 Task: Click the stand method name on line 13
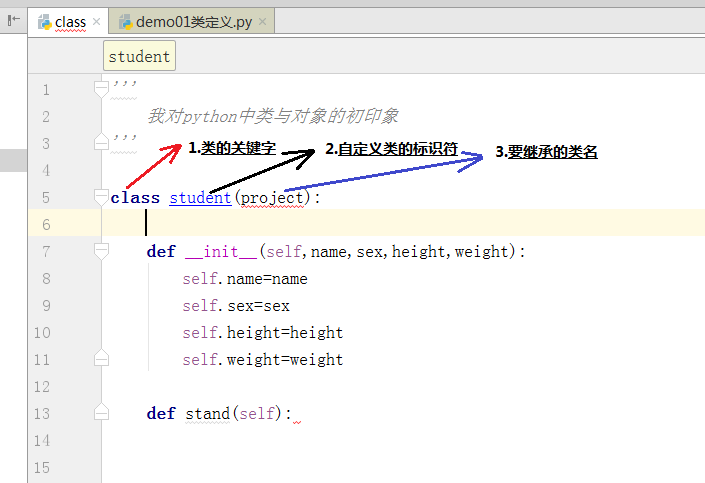[207, 413]
